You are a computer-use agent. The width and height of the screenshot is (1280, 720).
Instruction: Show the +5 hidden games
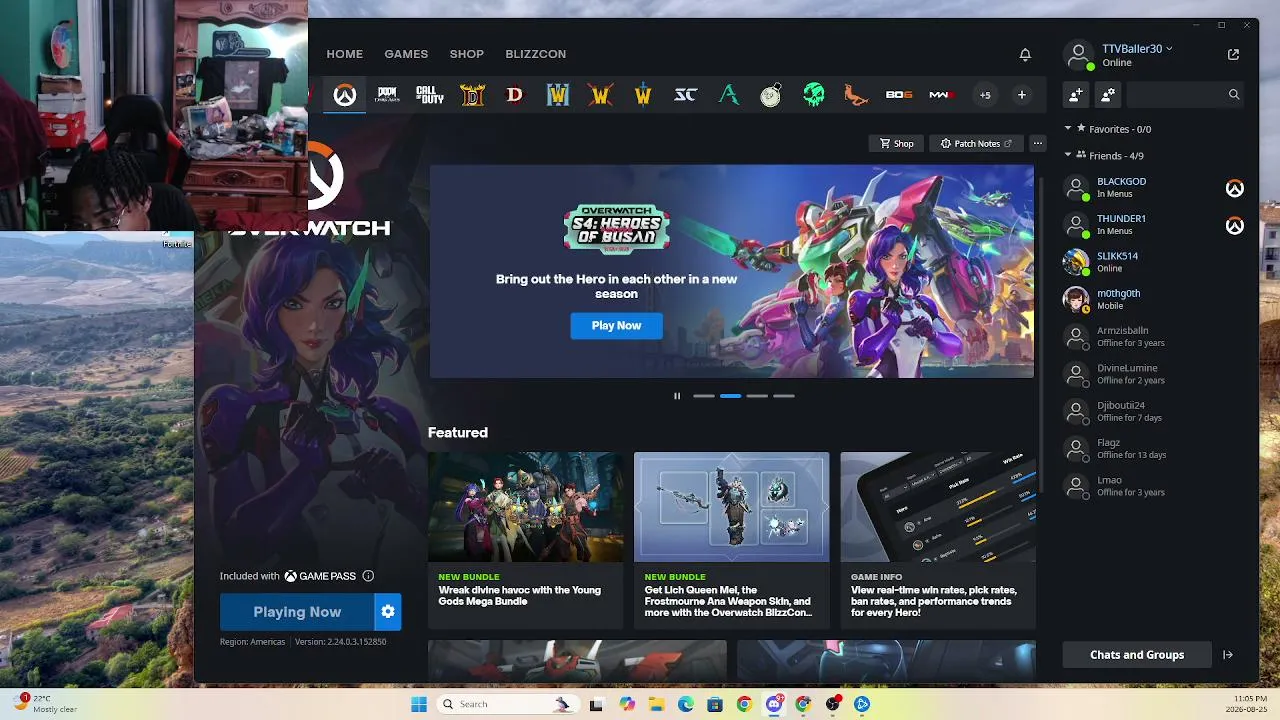(x=985, y=95)
